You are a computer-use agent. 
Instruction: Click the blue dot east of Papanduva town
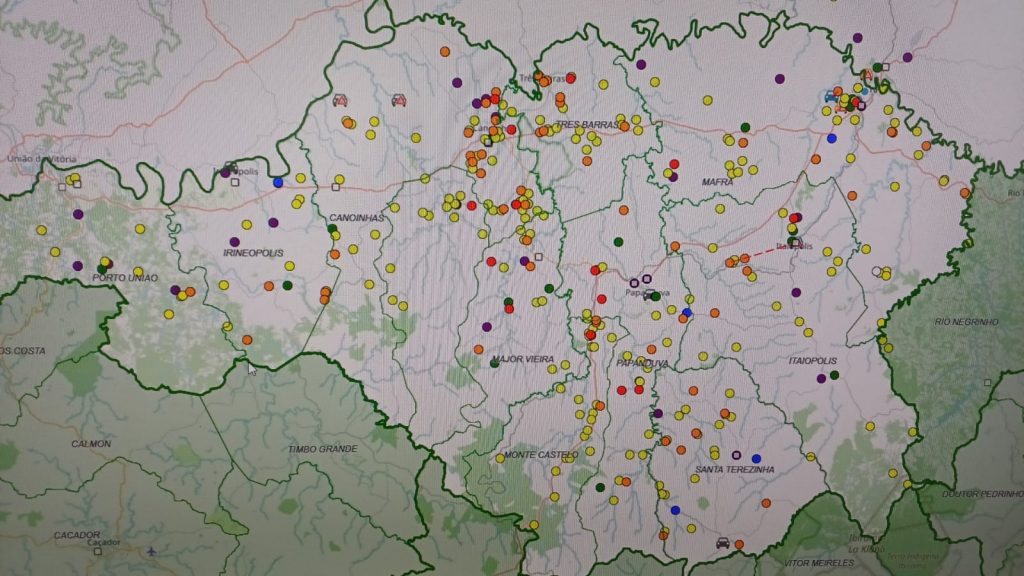click(687, 313)
